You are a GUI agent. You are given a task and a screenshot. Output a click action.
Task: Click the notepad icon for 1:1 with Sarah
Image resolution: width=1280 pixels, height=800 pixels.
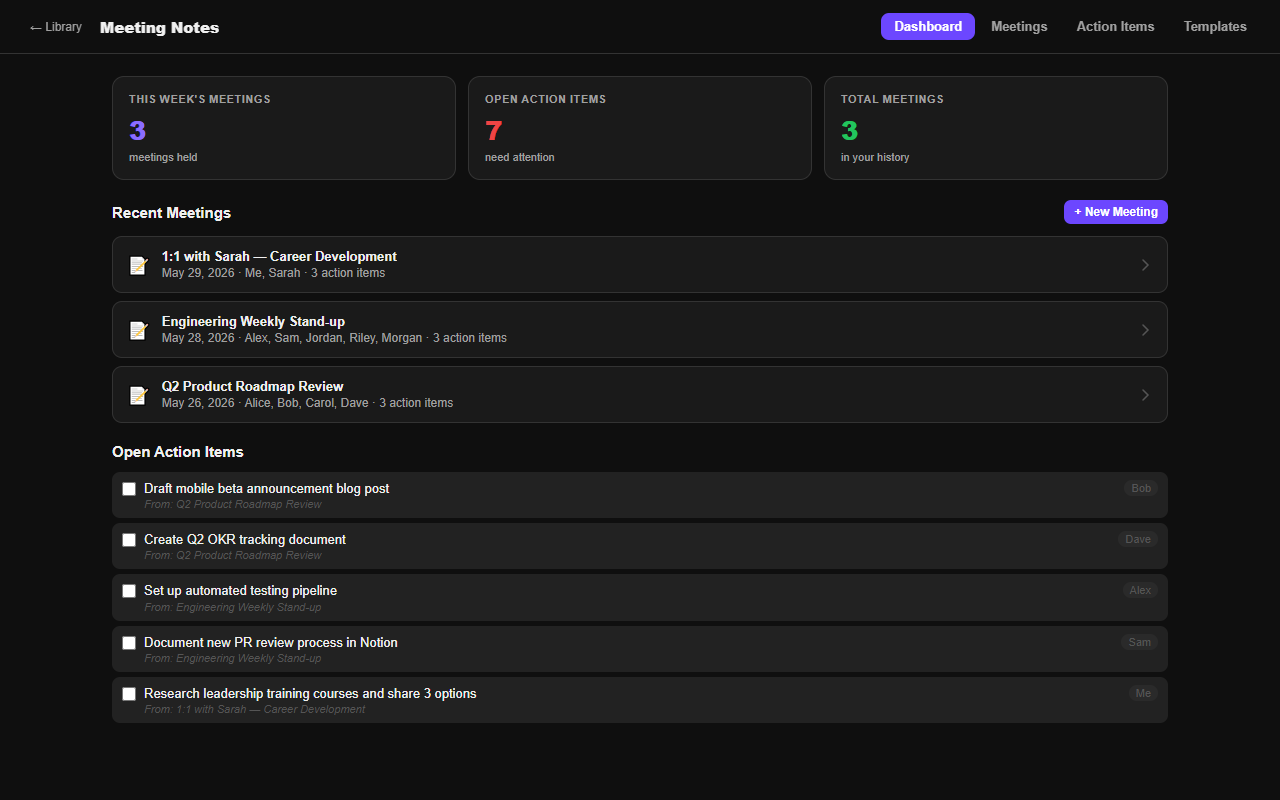139,265
